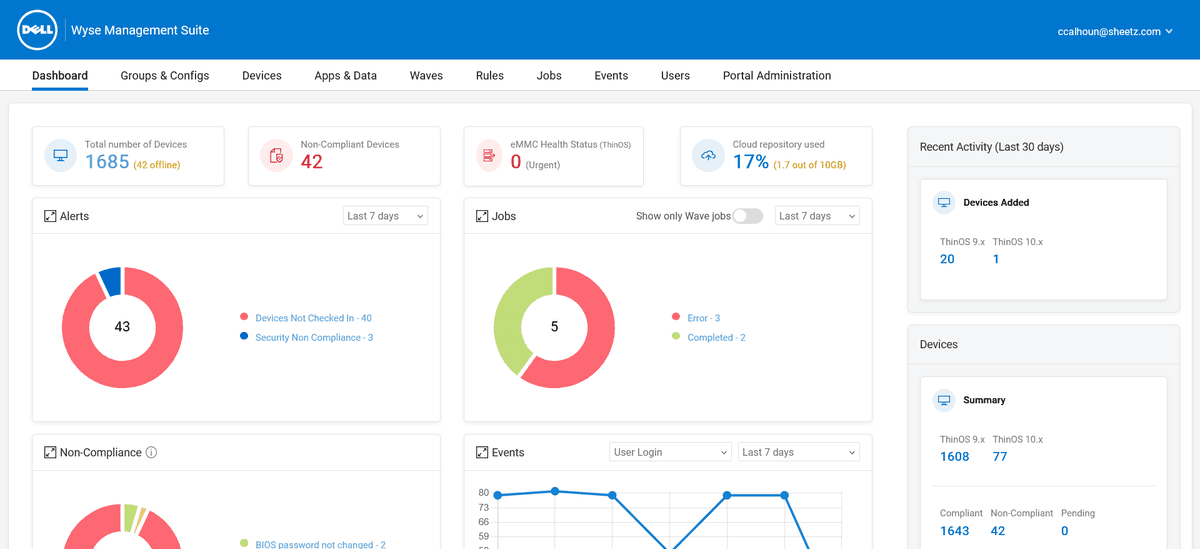Viewport: 1200px width, 549px height.
Task: Open the Events User Login dropdown
Action: coord(670,453)
